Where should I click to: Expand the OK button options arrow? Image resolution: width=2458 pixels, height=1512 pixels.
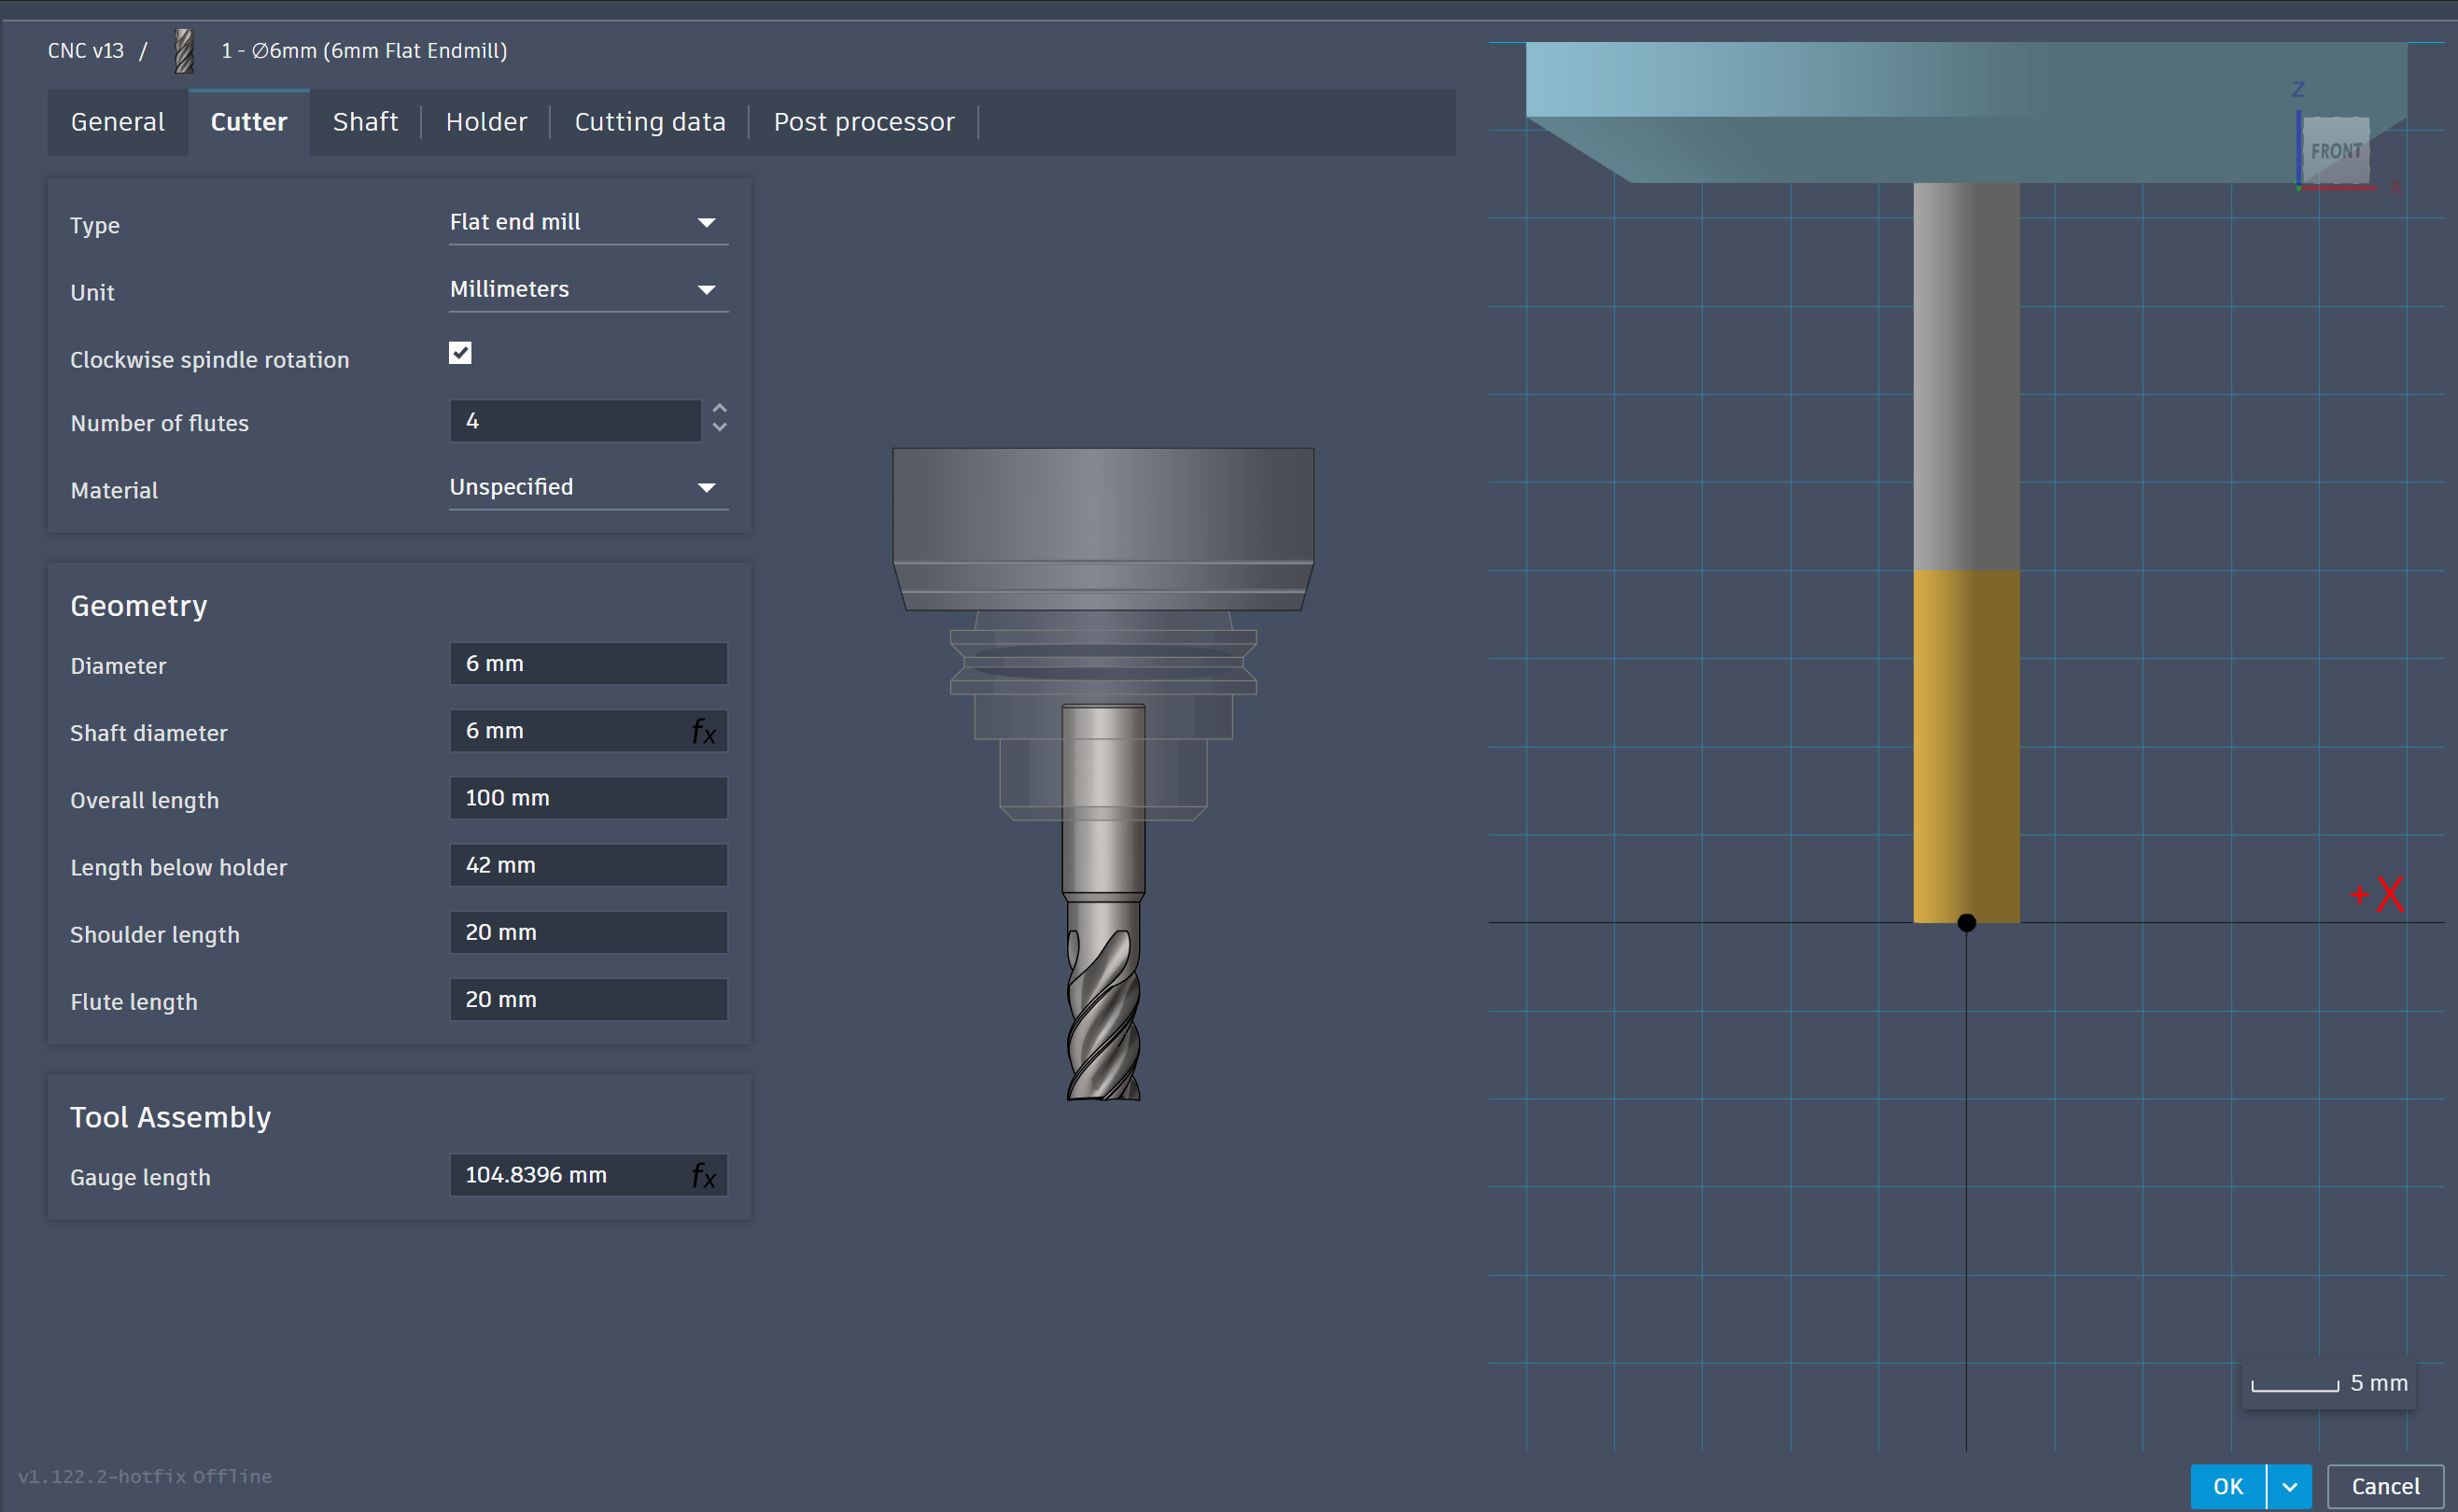coord(2289,1486)
